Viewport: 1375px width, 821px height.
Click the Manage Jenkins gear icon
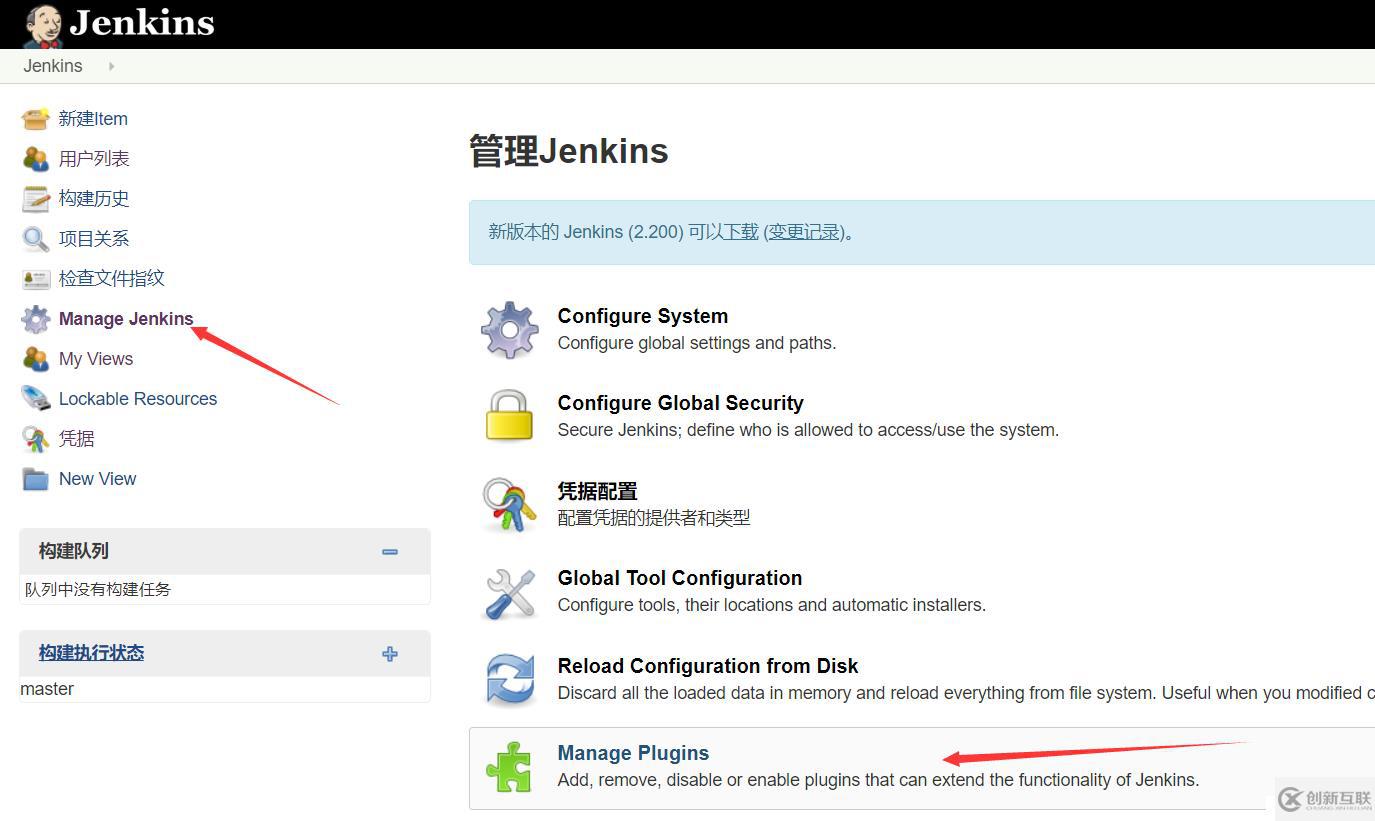tap(36, 319)
